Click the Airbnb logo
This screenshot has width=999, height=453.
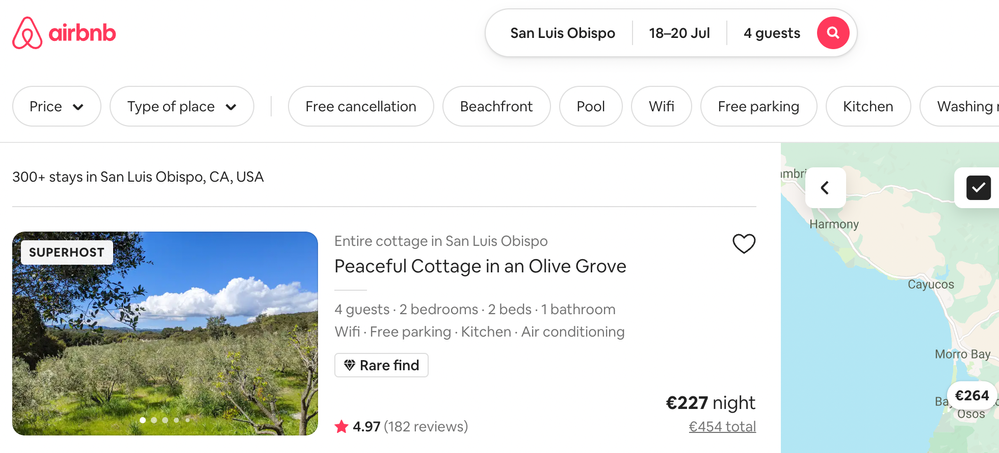coord(64,33)
